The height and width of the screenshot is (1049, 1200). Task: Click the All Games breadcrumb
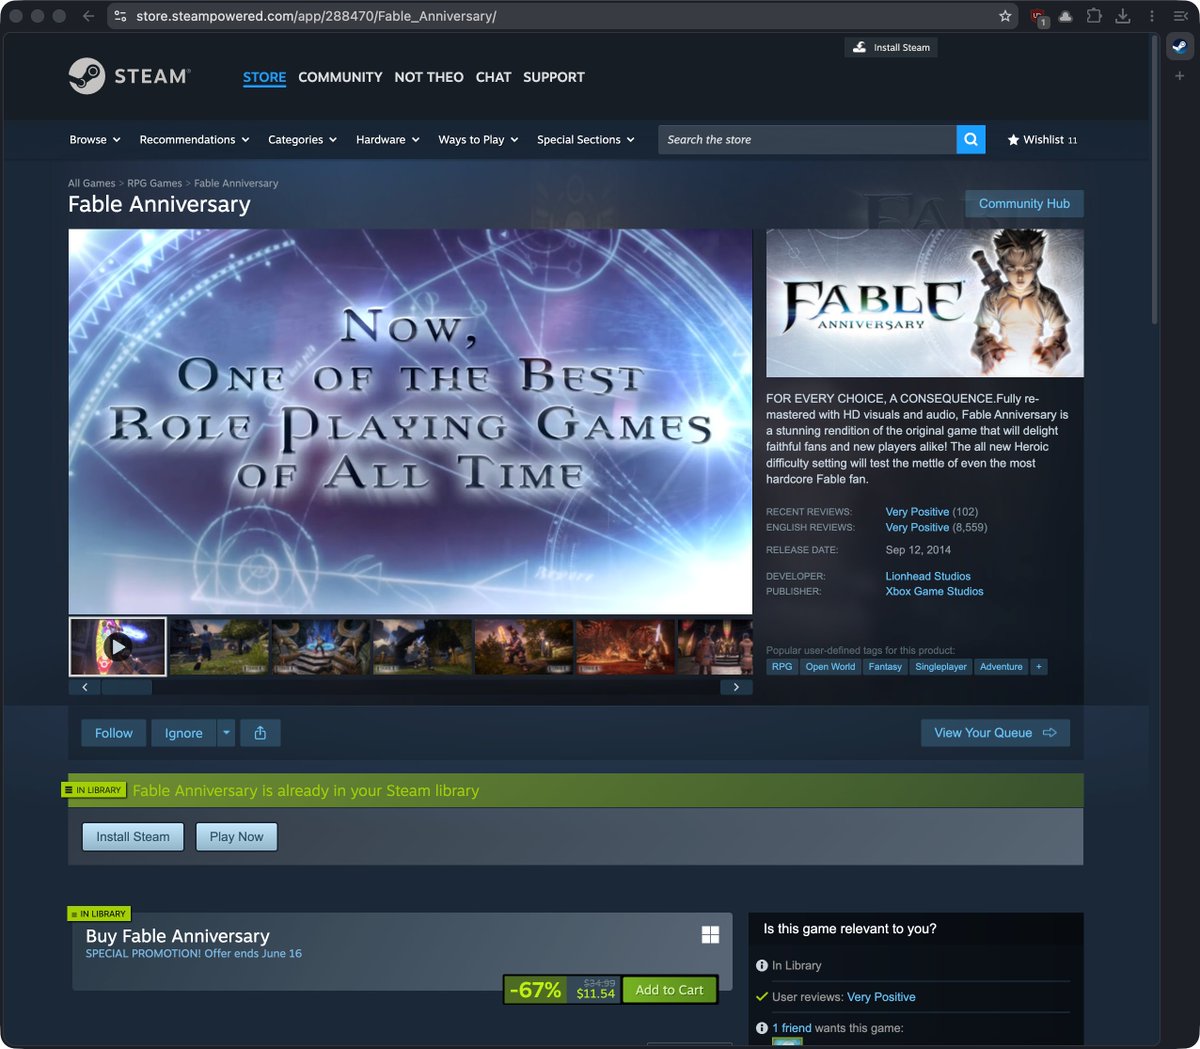[91, 183]
